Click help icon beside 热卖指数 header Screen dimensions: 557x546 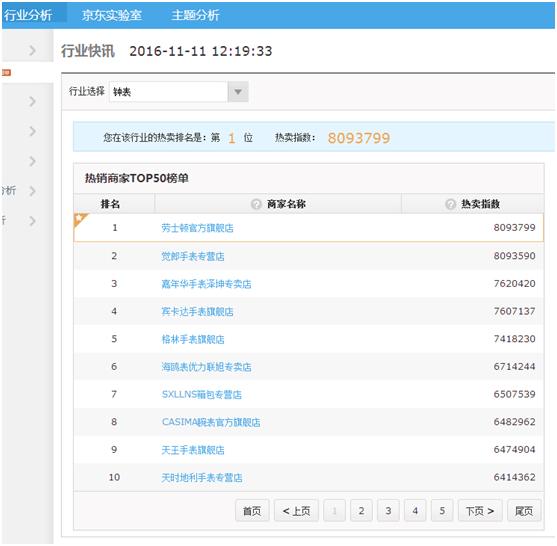[x=450, y=204]
